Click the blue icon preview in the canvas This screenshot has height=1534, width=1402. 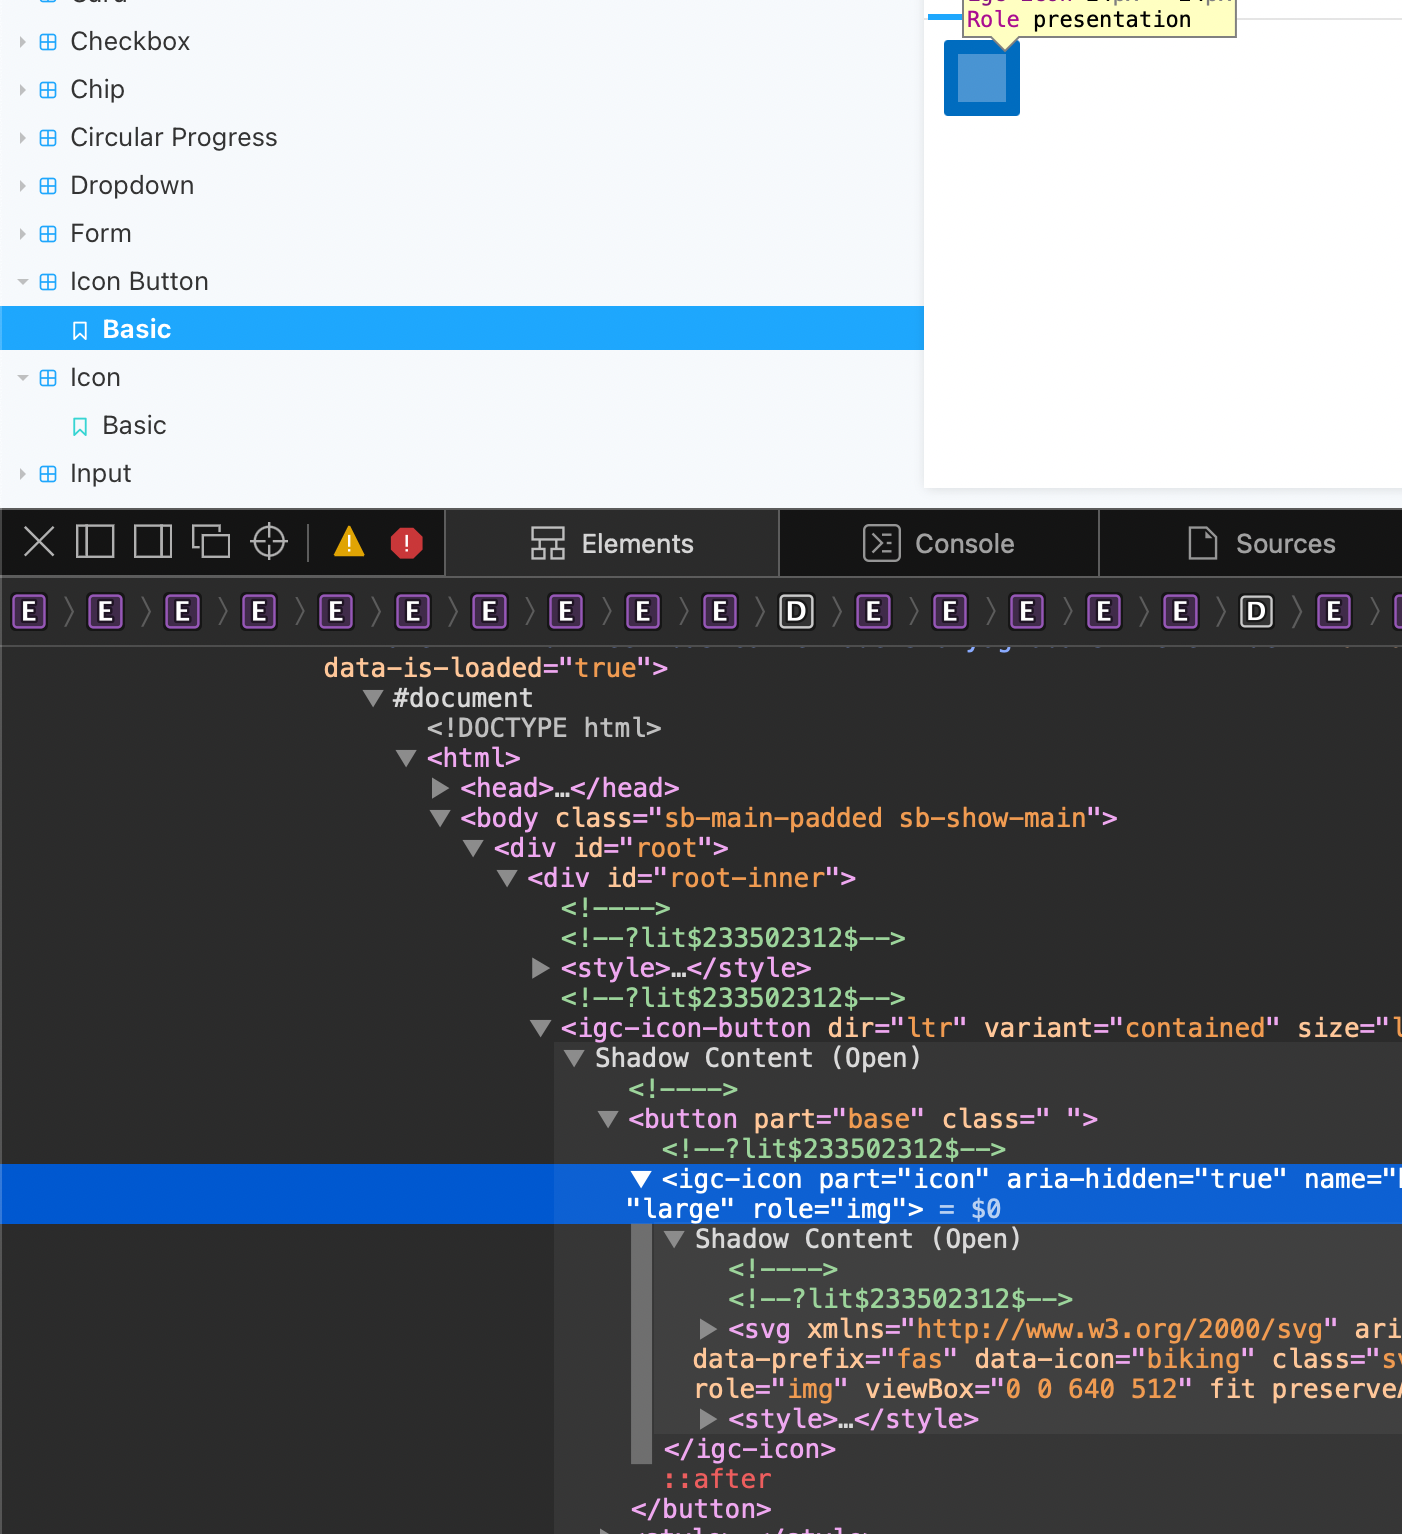click(x=981, y=77)
